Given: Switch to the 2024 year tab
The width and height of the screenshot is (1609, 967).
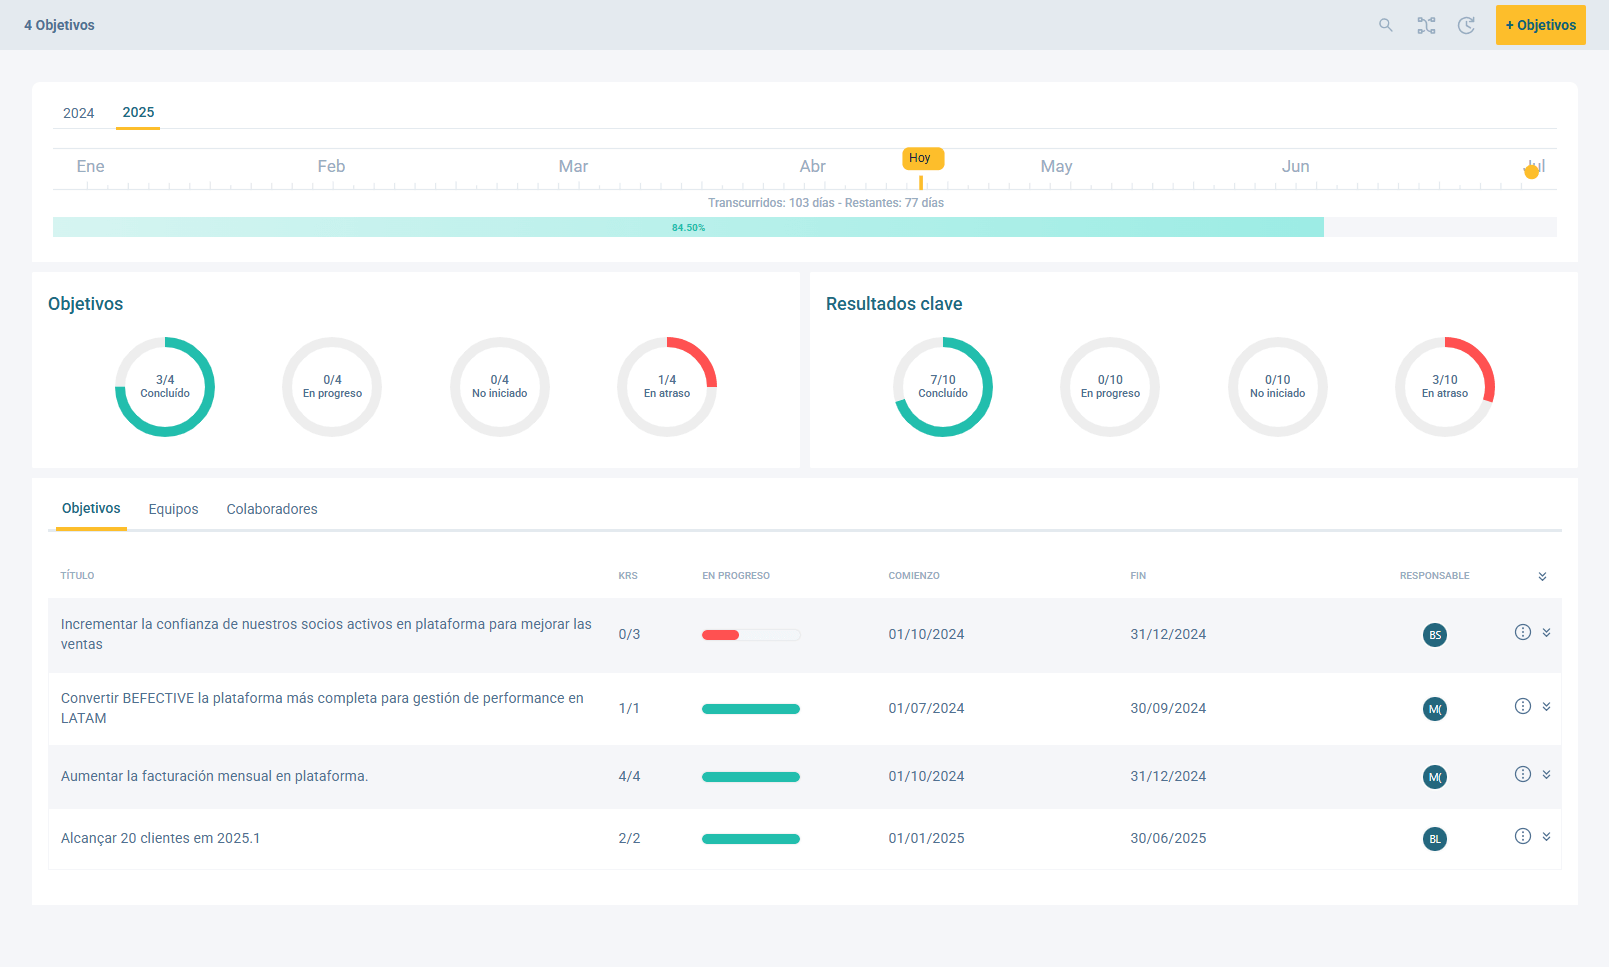Looking at the screenshot, I should click(78, 113).
